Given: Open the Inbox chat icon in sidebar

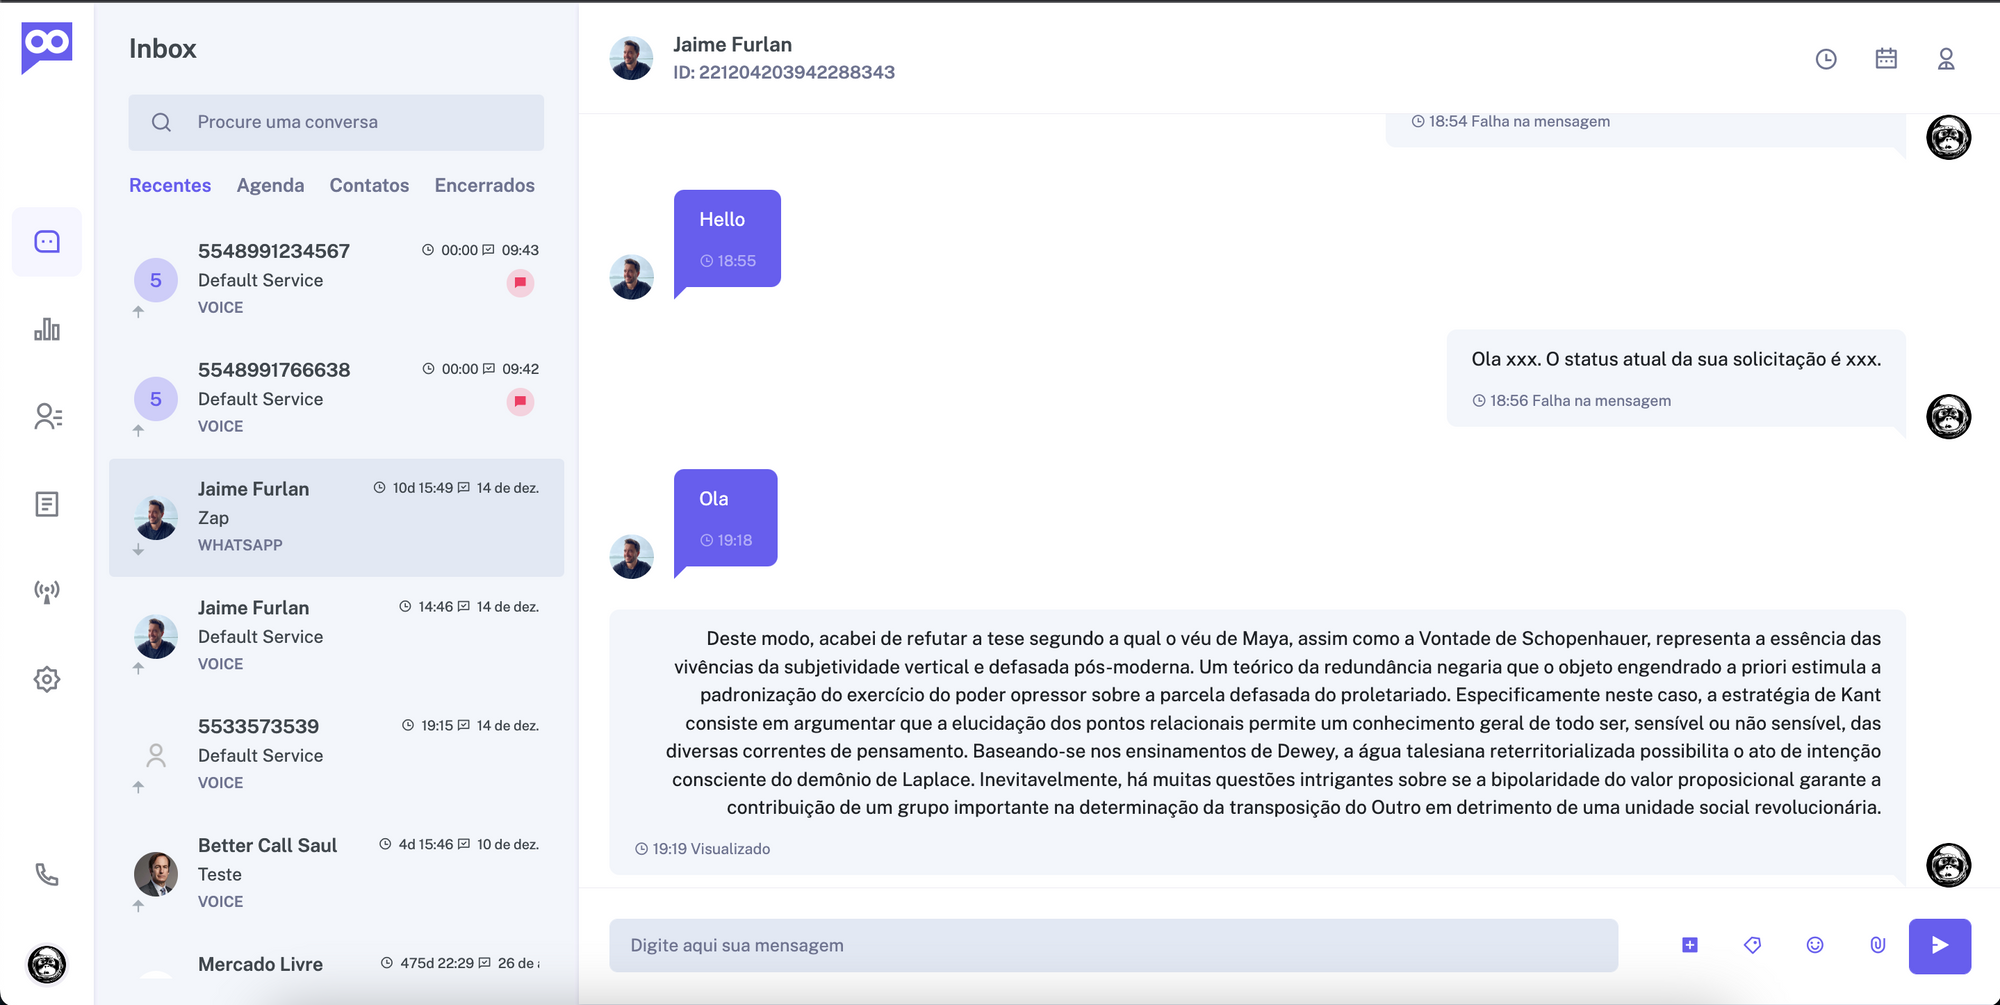Looking at the screenshot, I should [47, 242].
